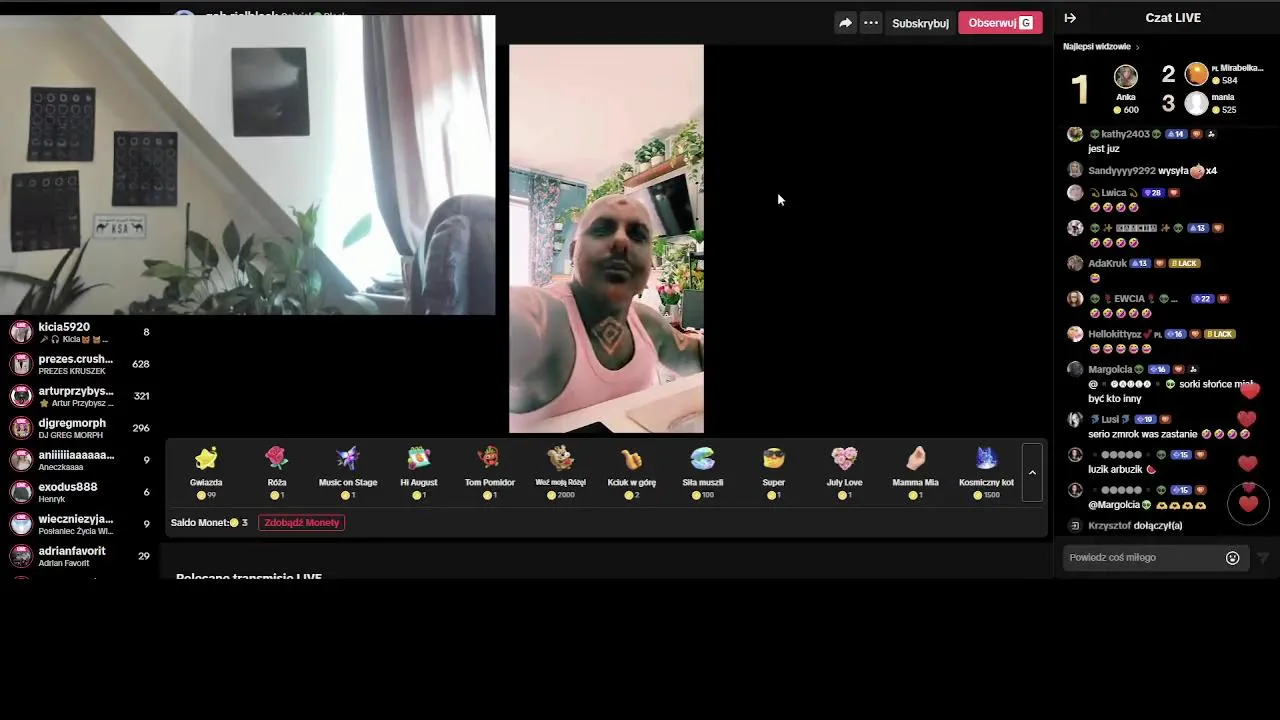Click the Czat LIVE header title
Image resolution: width=1280 pixels, height=720 pixels.
pos(1173,18)
